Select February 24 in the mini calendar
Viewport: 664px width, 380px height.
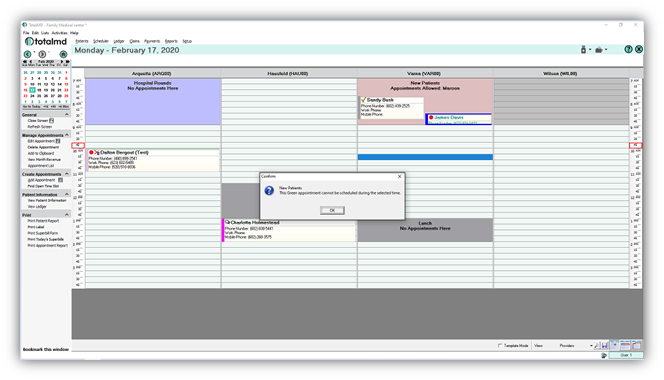point(32,96)
